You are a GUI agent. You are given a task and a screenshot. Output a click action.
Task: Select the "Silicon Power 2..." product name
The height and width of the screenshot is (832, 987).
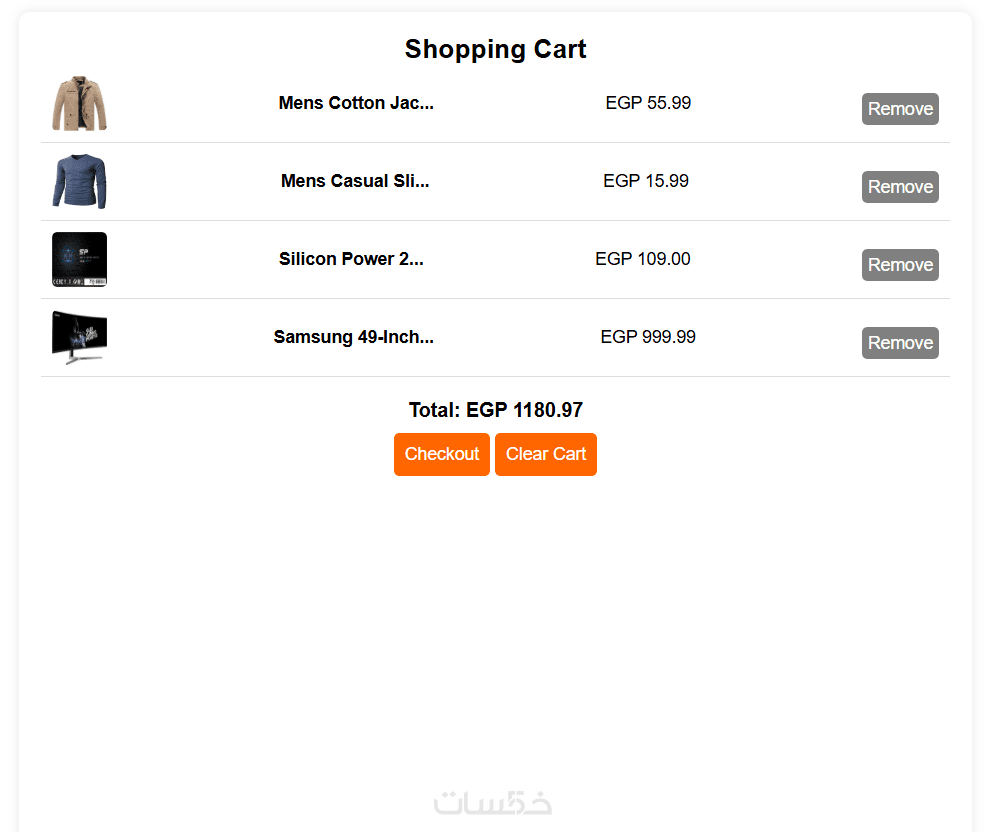click(x=351, y=259)
